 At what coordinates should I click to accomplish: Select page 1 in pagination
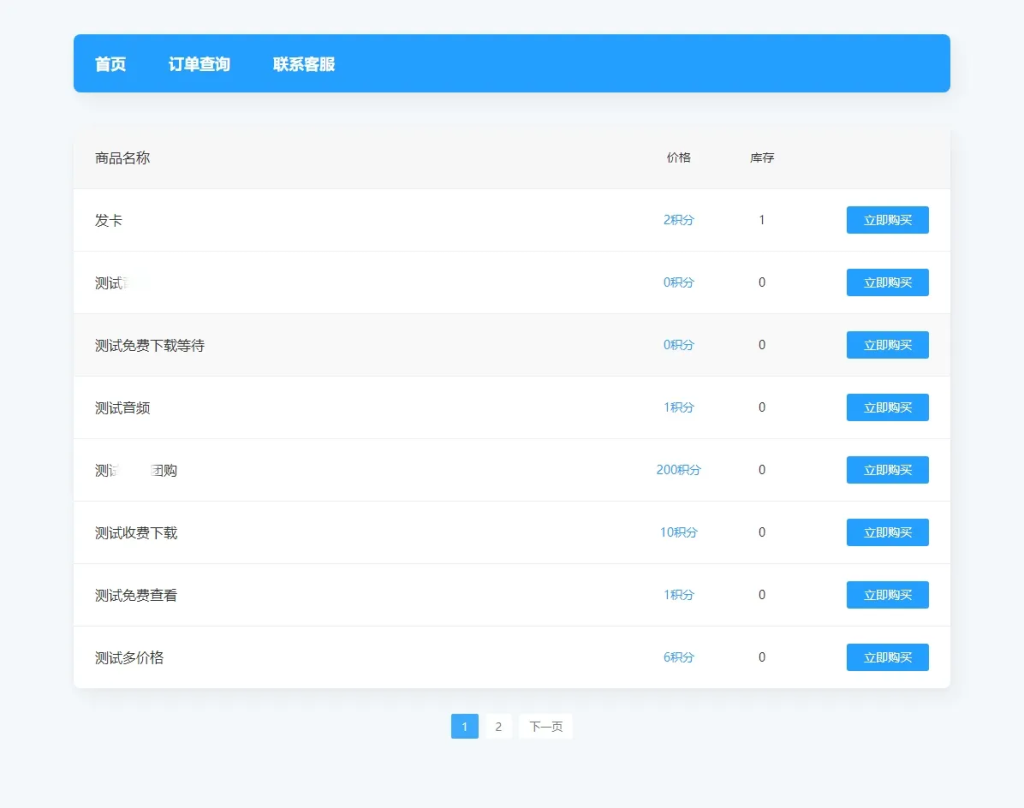pyautogui.click(x=464, y=726)
